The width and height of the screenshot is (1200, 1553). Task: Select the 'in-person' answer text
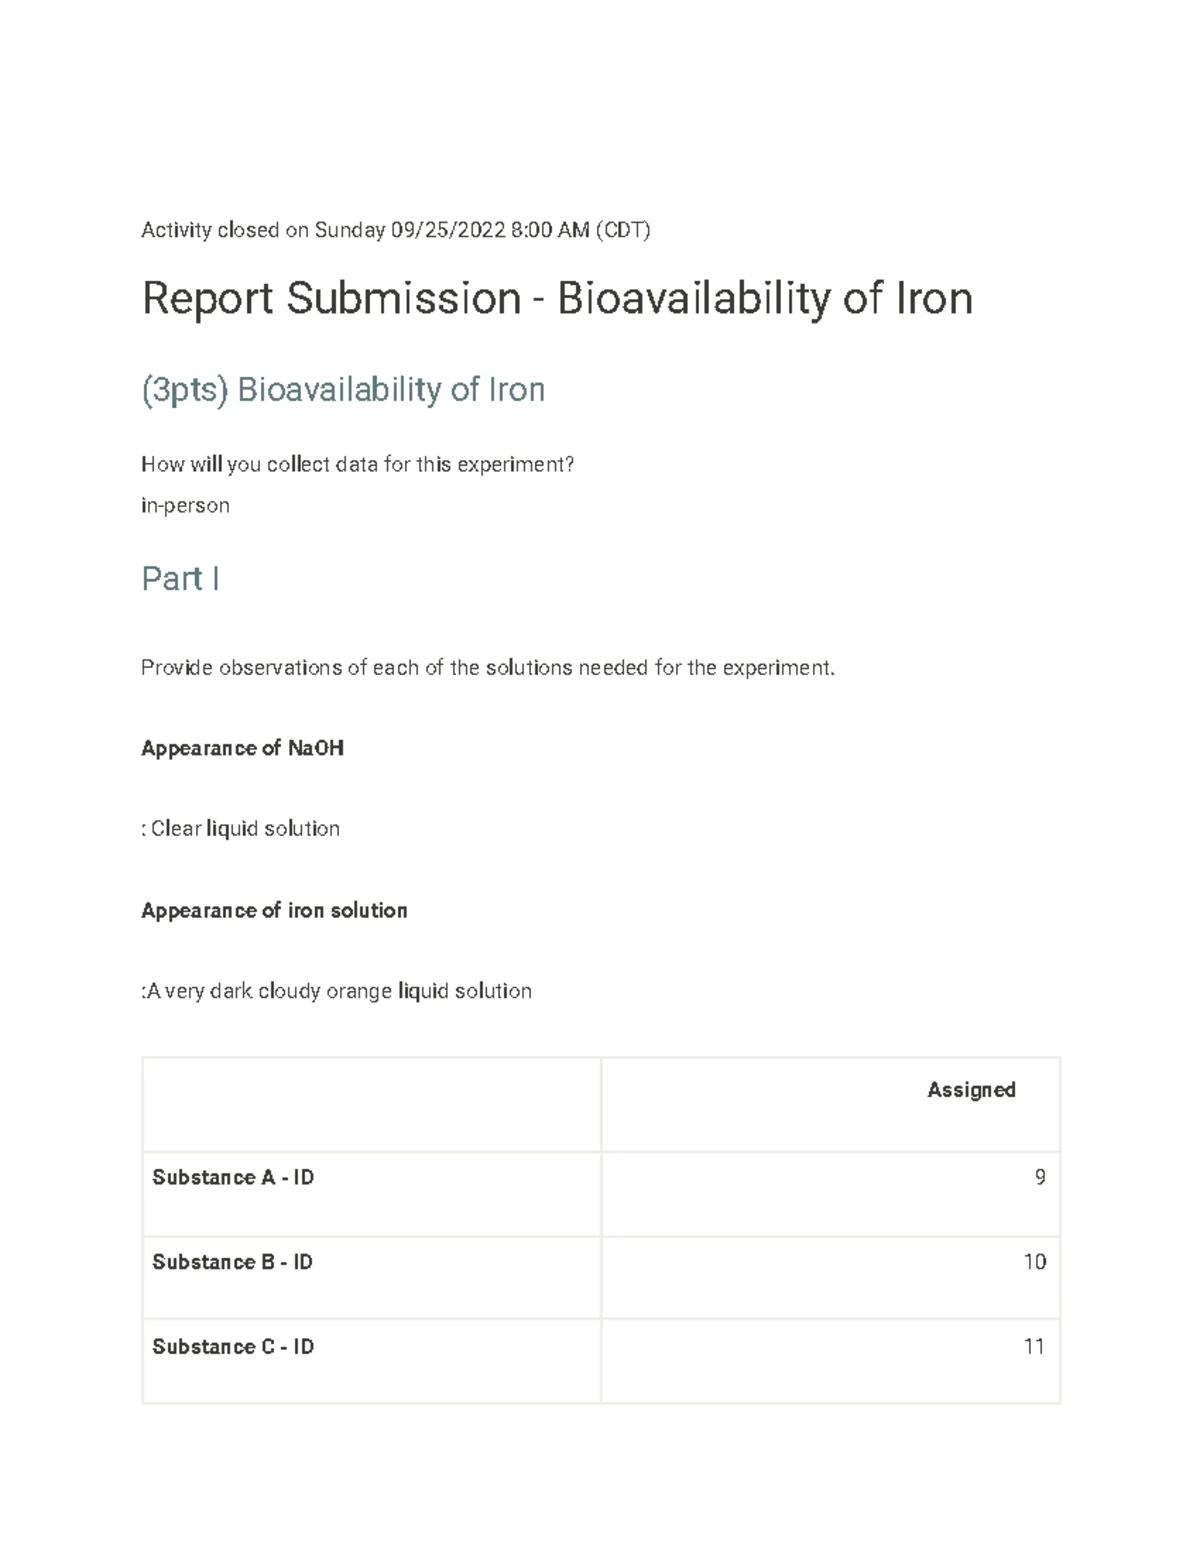(186, 506)
